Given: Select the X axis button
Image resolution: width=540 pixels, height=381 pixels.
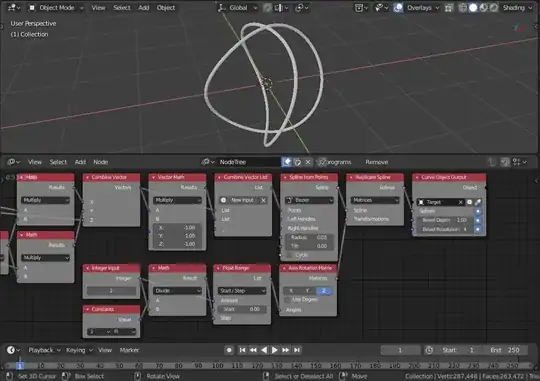Looking at the screenshot, I should [291, 291].
